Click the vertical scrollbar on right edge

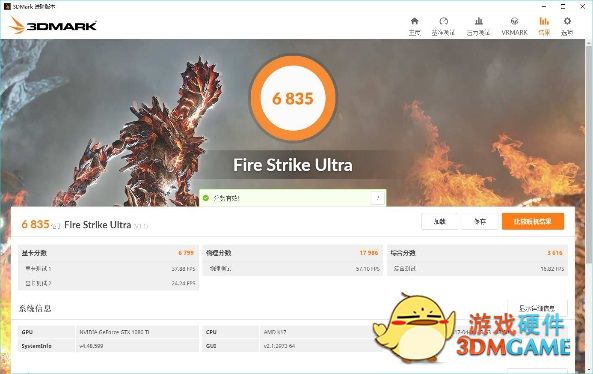589,151
